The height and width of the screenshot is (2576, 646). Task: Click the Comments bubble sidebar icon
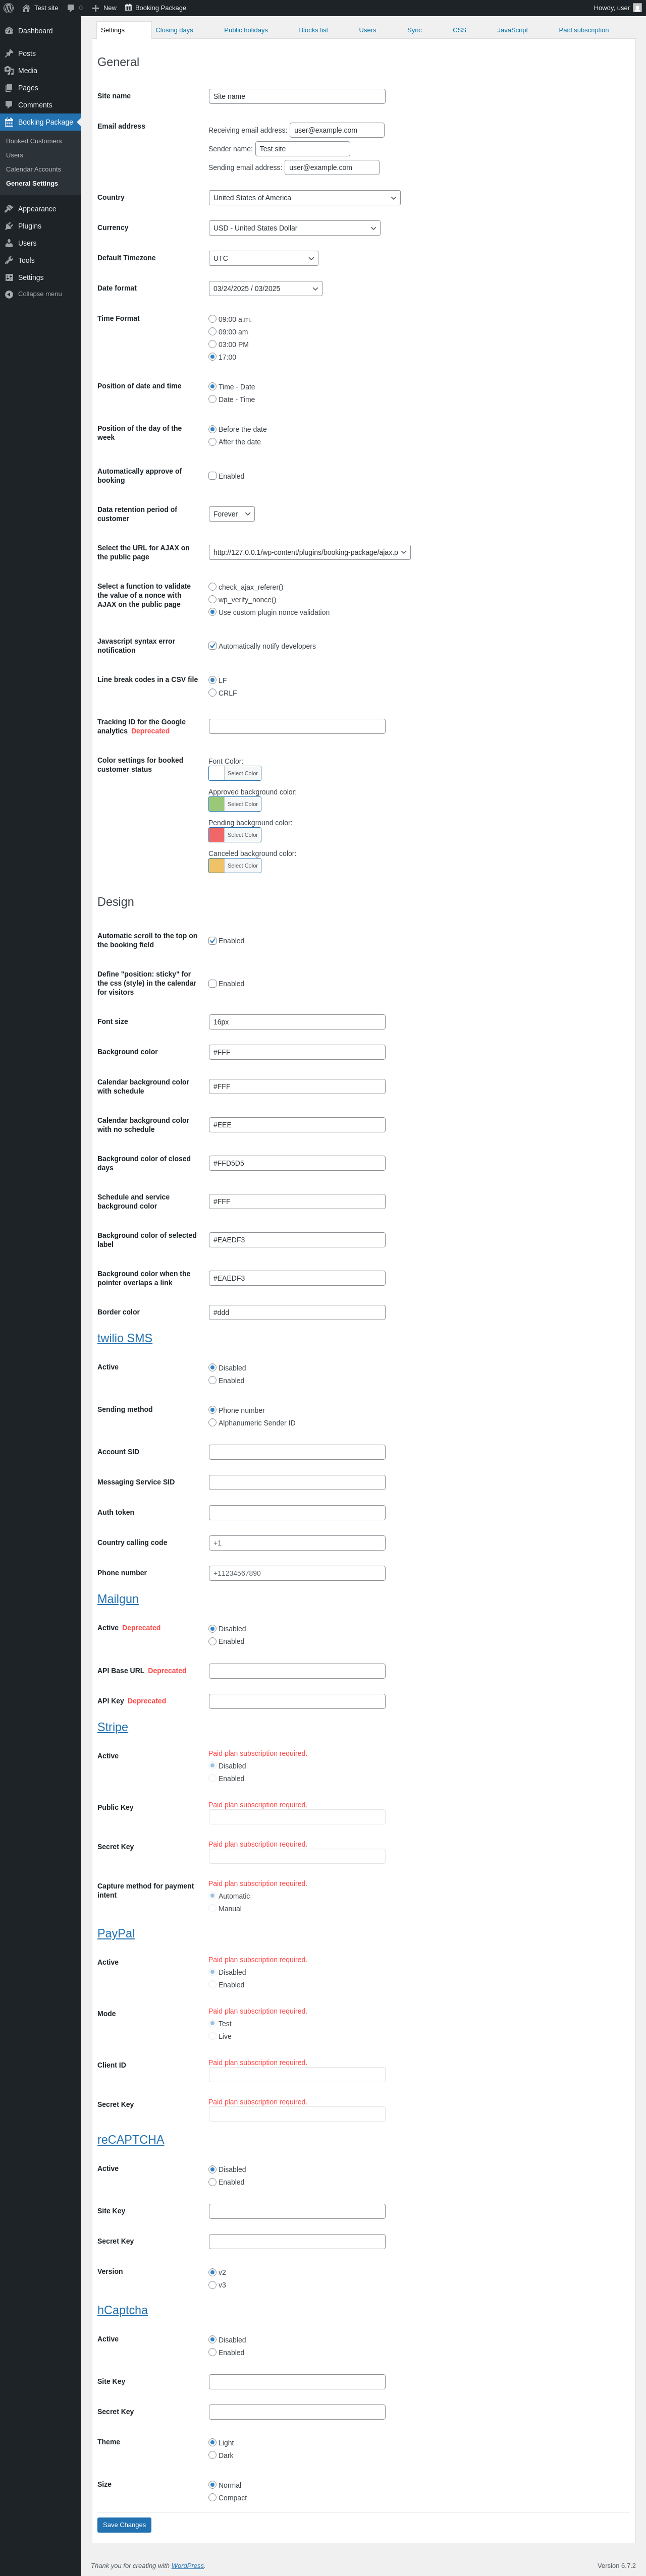9,105
